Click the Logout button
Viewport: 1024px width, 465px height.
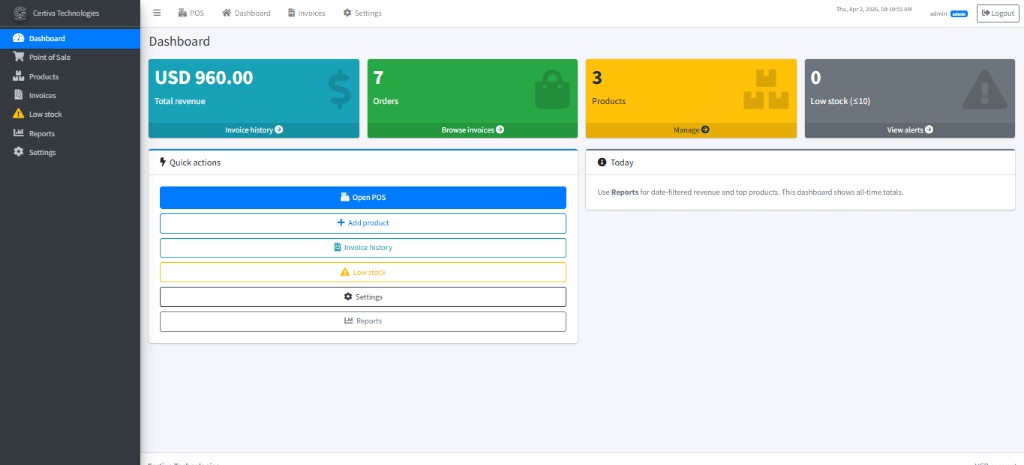point(998,13)
